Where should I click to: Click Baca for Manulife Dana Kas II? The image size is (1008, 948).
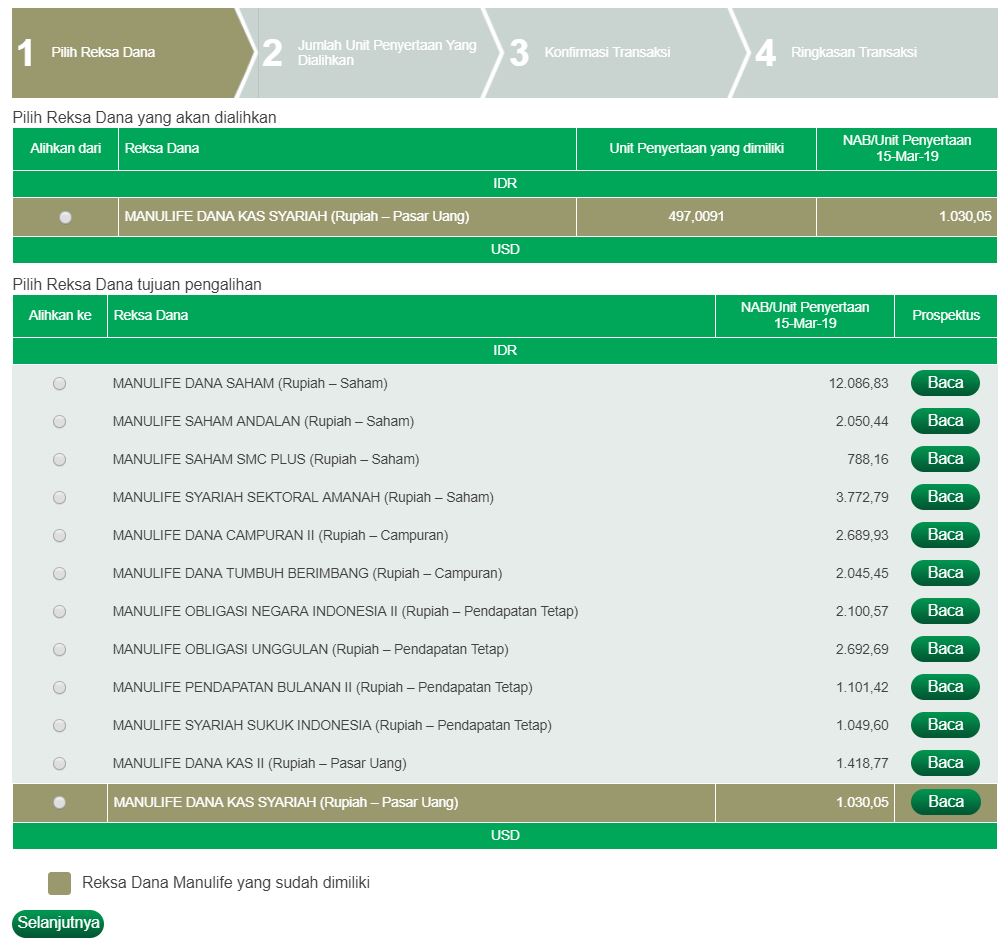[x=945, y=762]
